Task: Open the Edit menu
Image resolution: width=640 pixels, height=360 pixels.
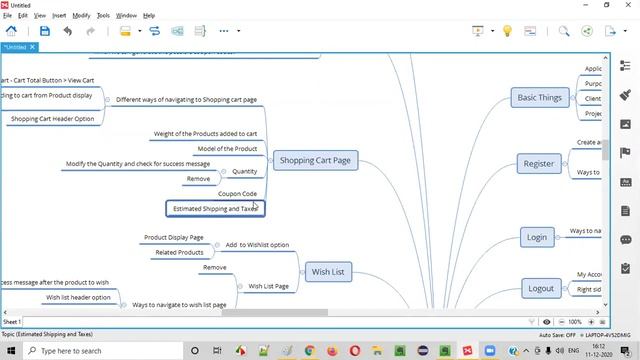Action: click(x=23, y=16)
